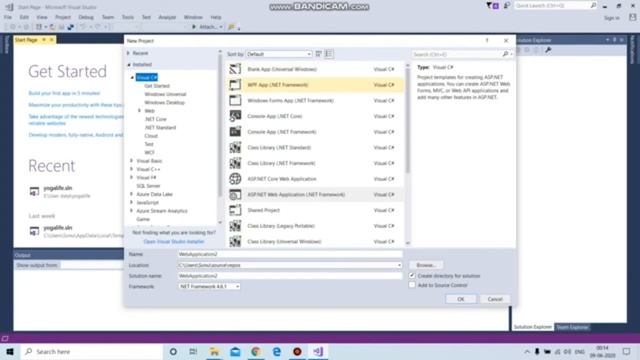Click the template list vertical scrollbar
This screenshot has width=640, height=360.
pyautogui.click(x=407, y=153)
